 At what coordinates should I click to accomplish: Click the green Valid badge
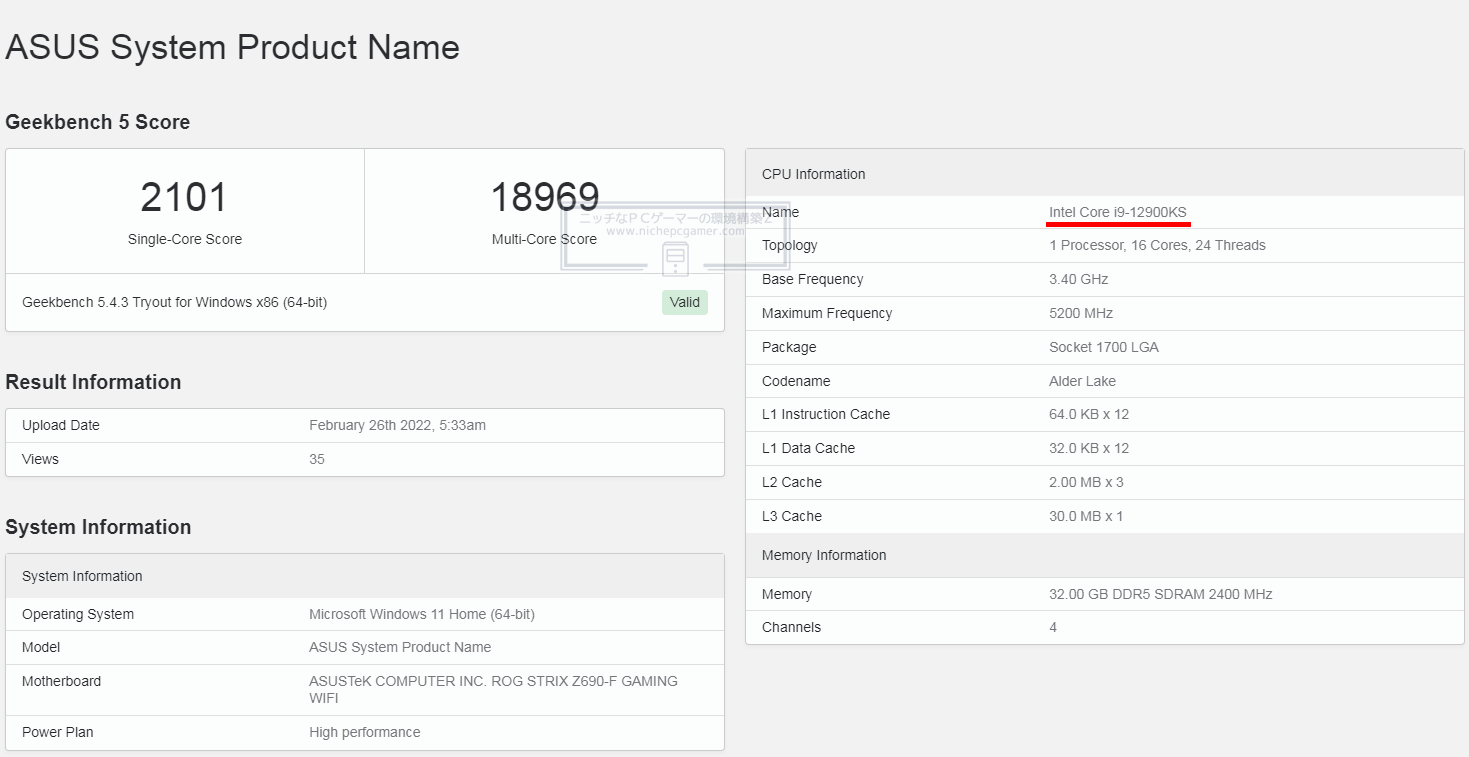pyautogui.click(x=684, y=302)
